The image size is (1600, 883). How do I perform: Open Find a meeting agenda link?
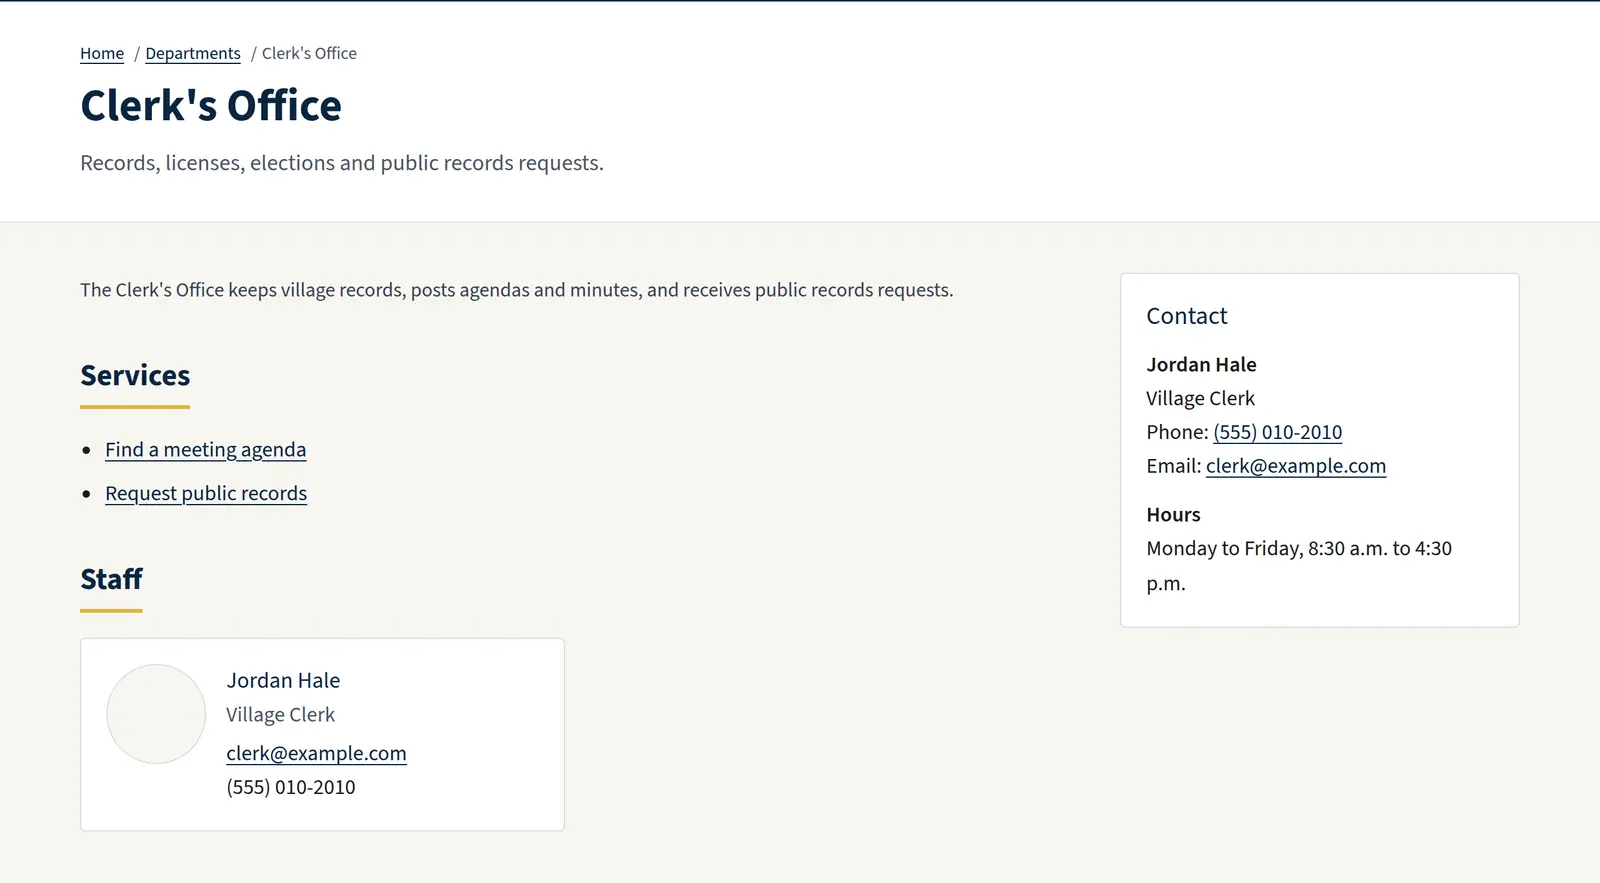coord(206,450)
